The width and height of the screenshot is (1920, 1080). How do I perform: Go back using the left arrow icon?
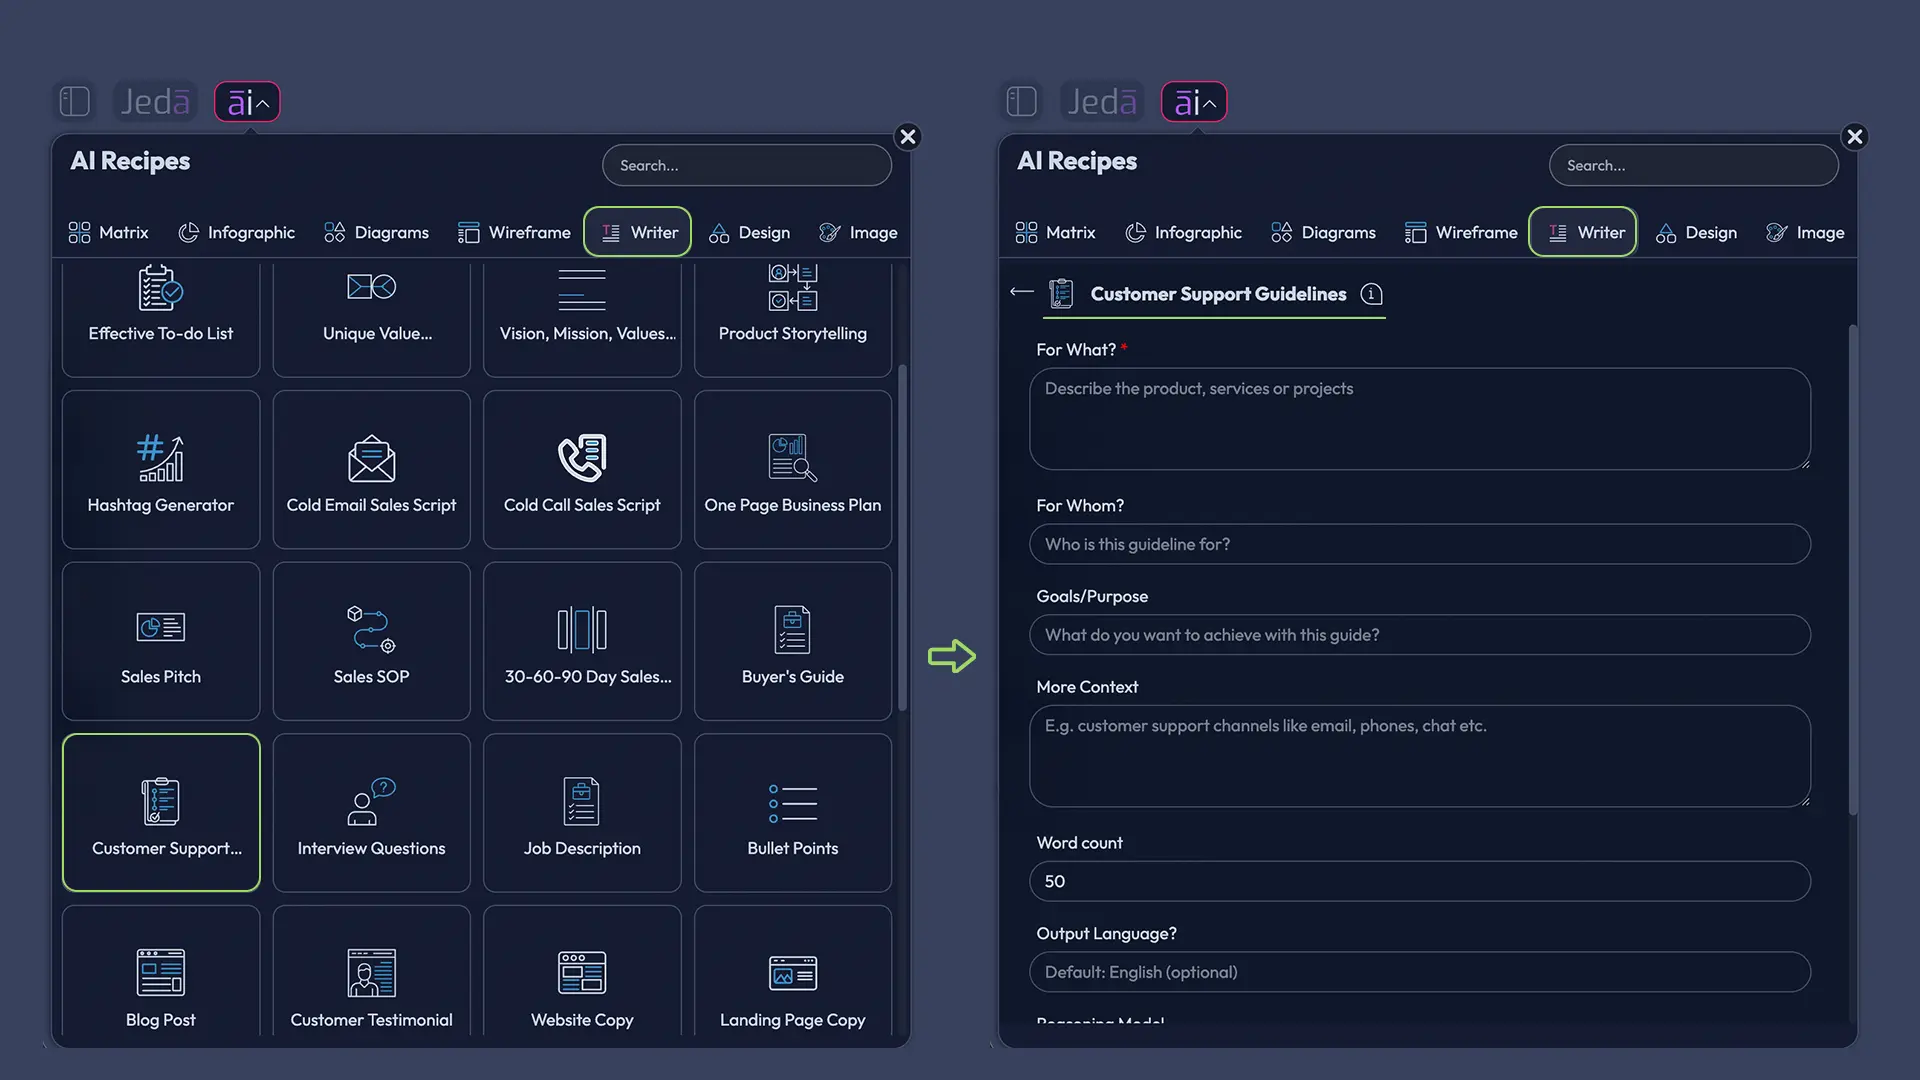(x=1021, y=292)
